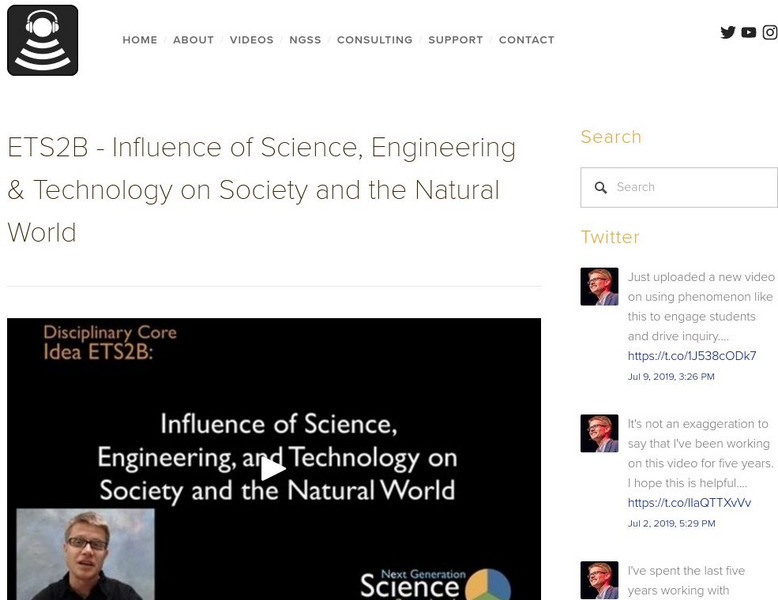The height and width of the screenshot is (600, 778).
Task: Click the headphones site logo
Action: [x=42, y=40]
